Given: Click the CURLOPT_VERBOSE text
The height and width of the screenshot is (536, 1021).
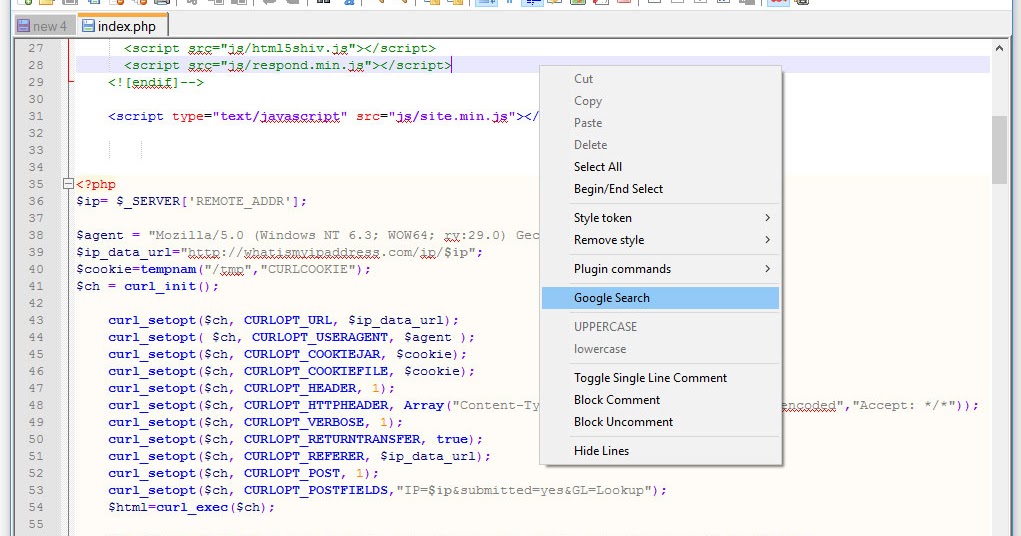Looking at the screenshot, I should coord(304,422).
